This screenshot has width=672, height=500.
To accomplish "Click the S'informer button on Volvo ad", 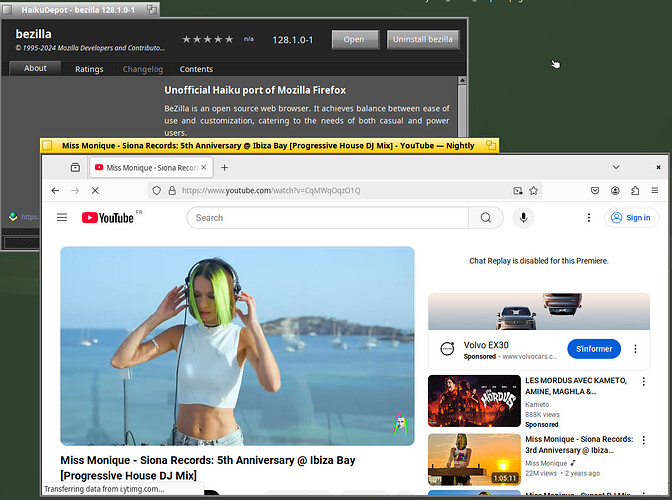I will (x=594, y=349).
